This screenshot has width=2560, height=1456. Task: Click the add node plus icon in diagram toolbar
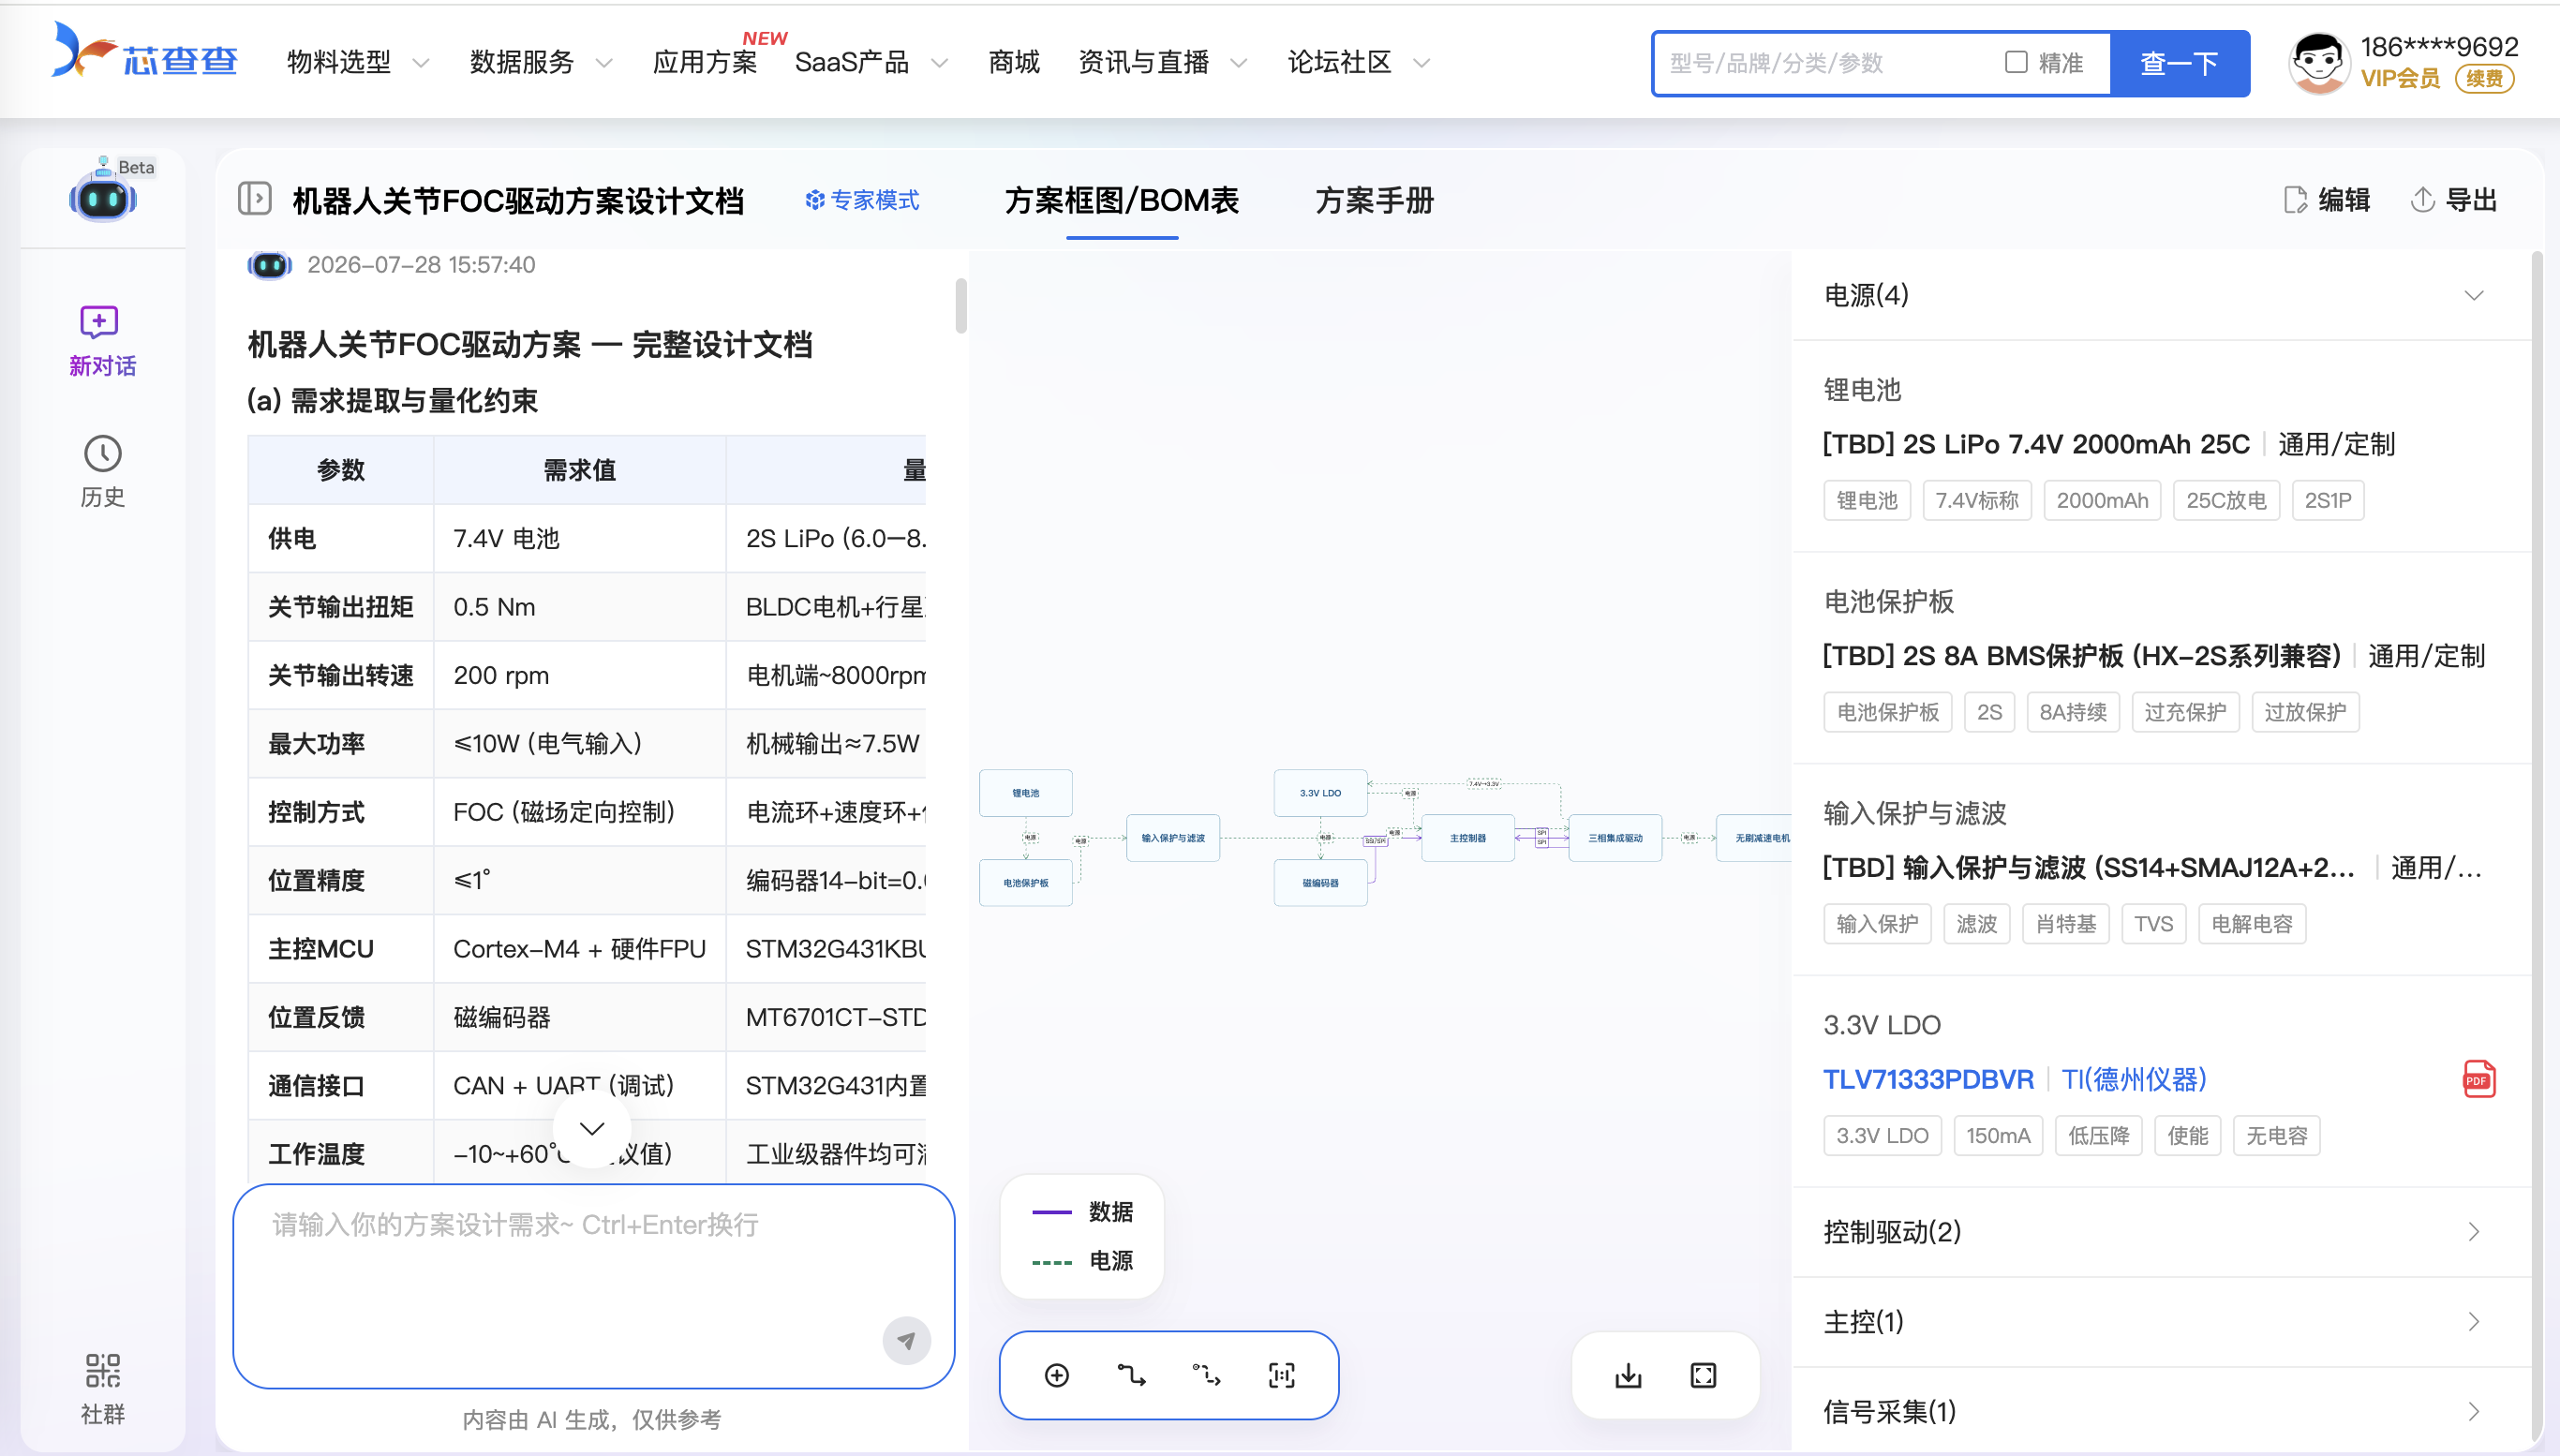pos(1056,1375)
